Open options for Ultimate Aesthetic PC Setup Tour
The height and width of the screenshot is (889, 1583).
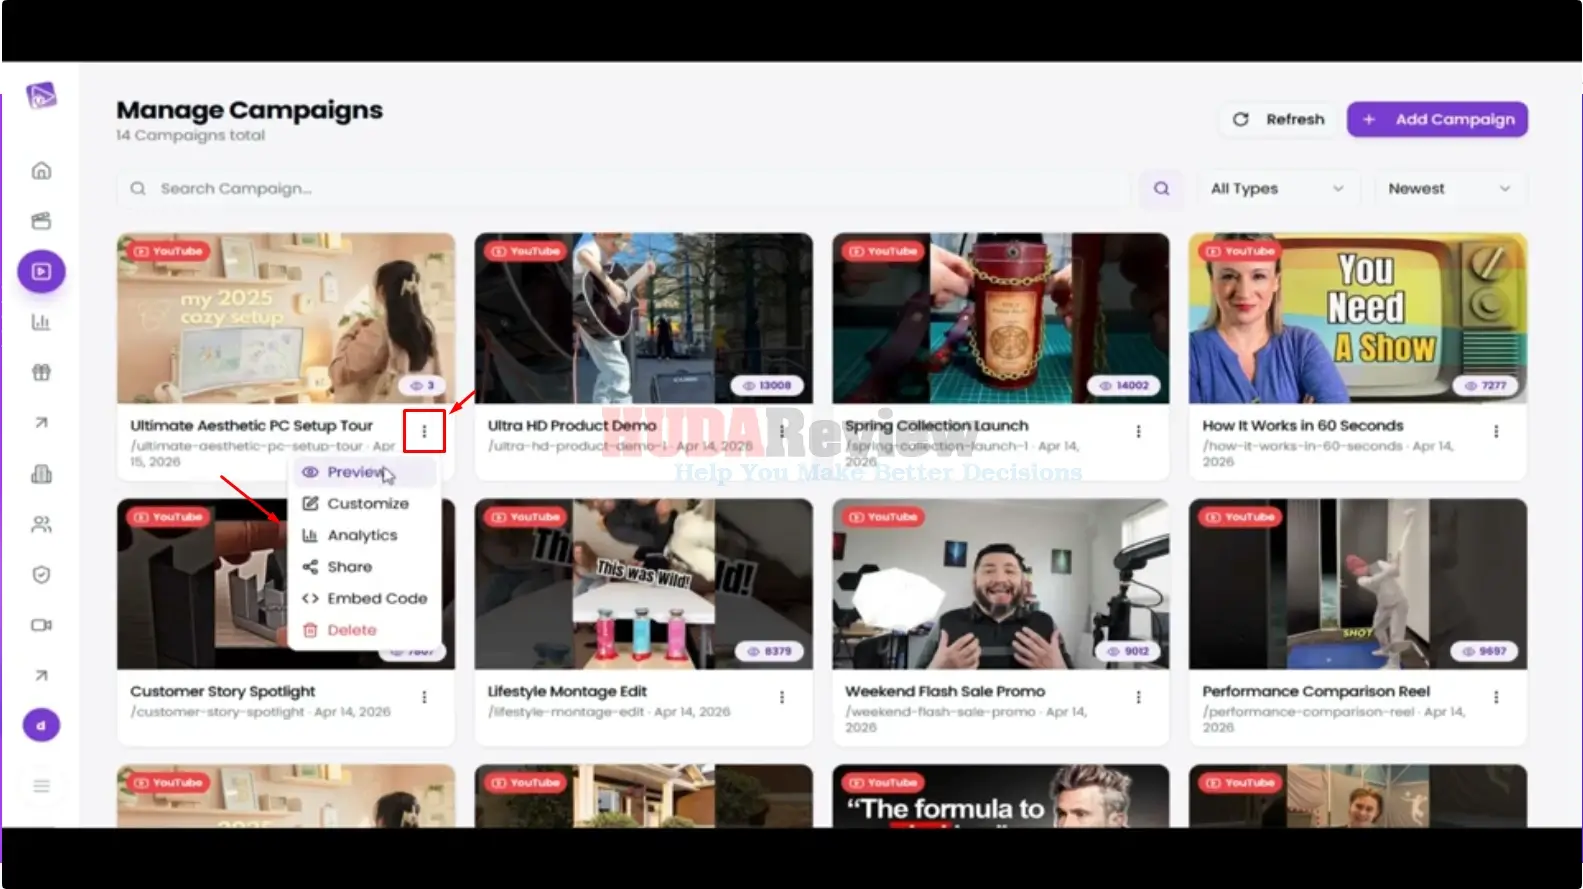[x=424, y=431]
